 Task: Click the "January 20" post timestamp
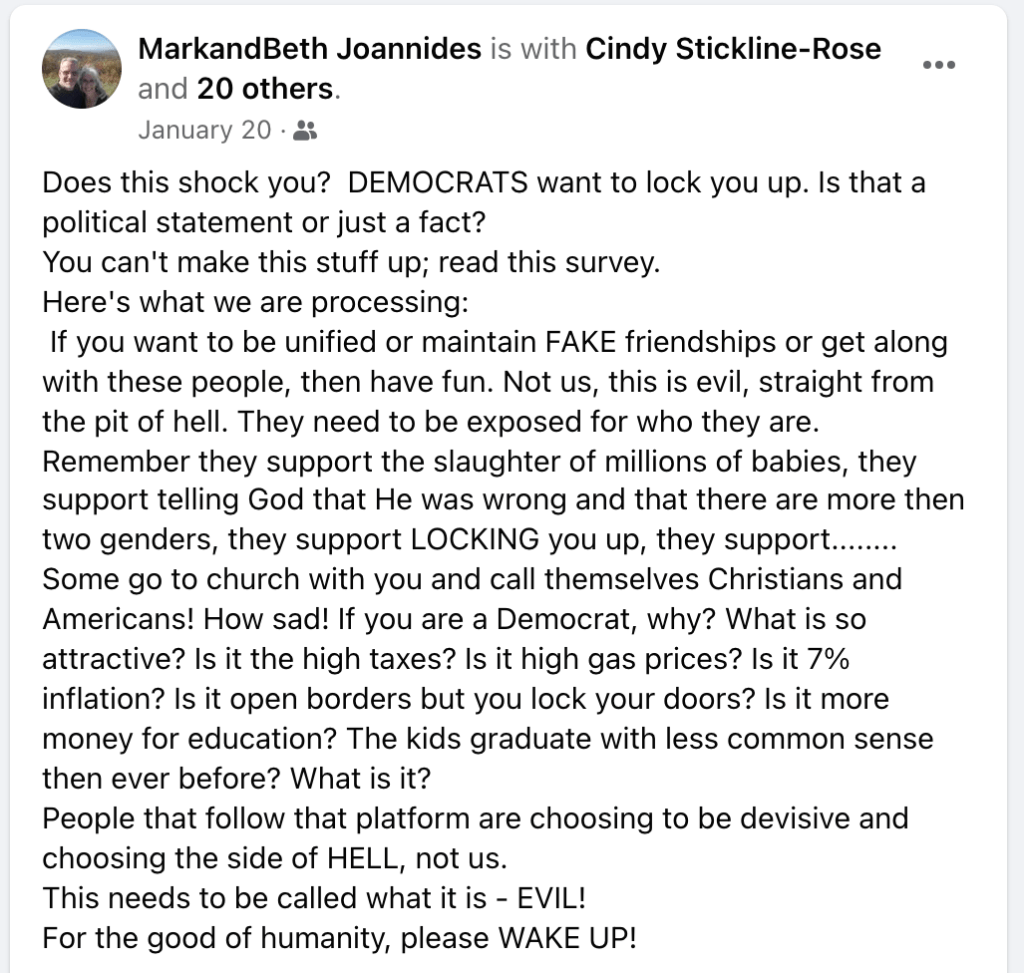(x=204, y=130)
